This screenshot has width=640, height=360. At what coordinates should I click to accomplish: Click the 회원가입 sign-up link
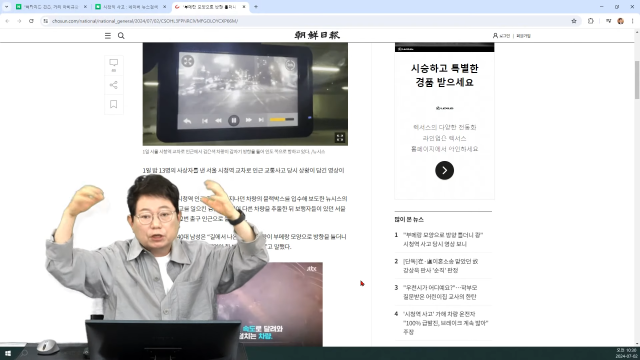(x=523, y=36)
